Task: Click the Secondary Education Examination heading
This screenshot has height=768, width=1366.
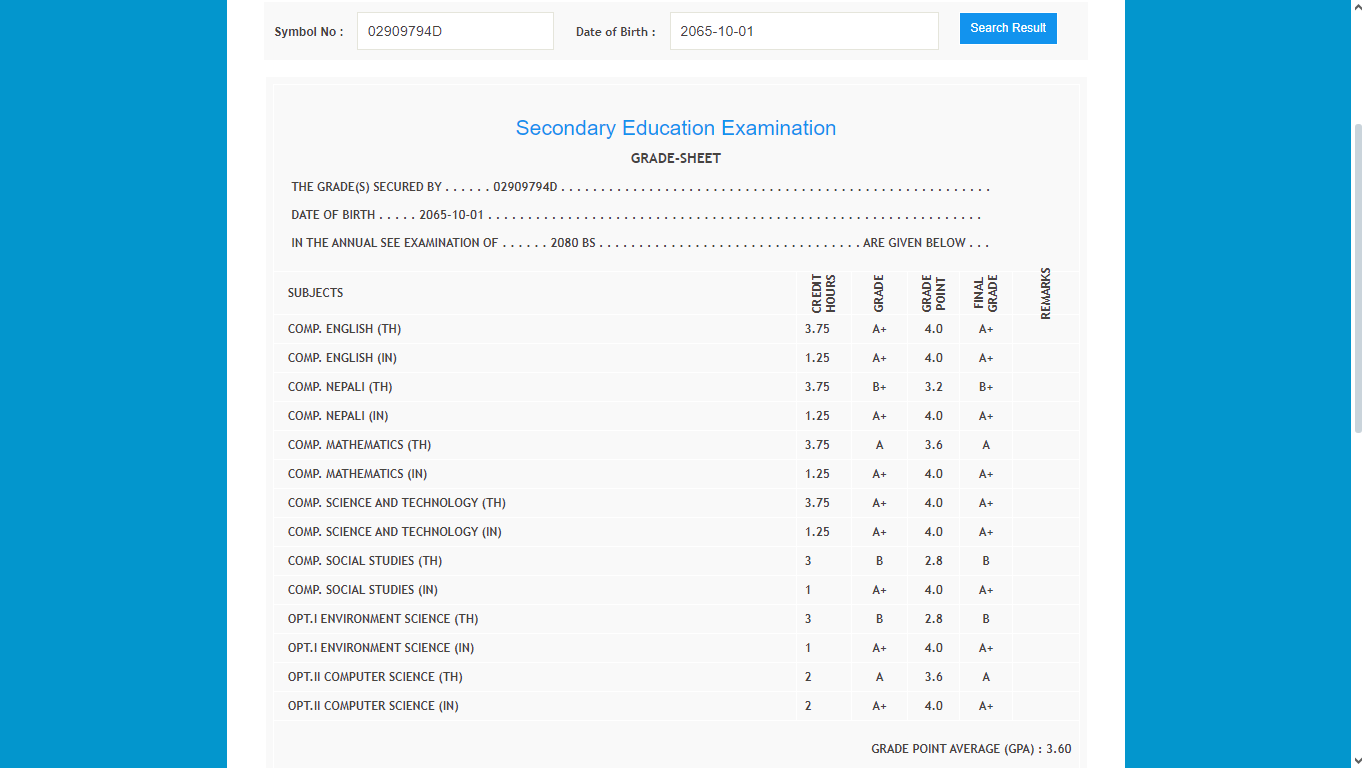Action: (675, 128)
